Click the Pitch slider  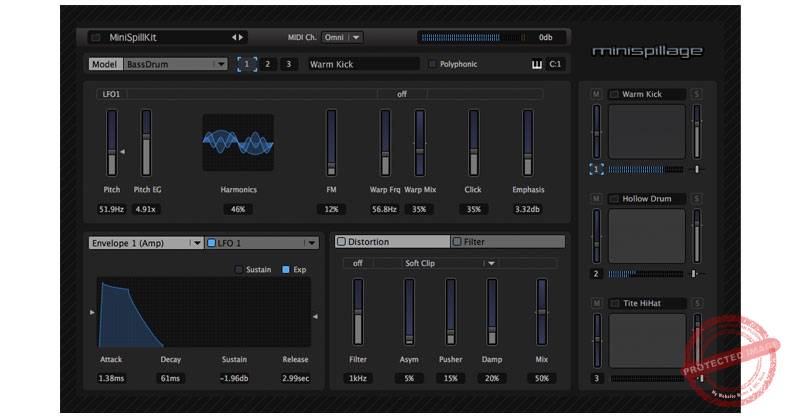[x=112, y=143]
